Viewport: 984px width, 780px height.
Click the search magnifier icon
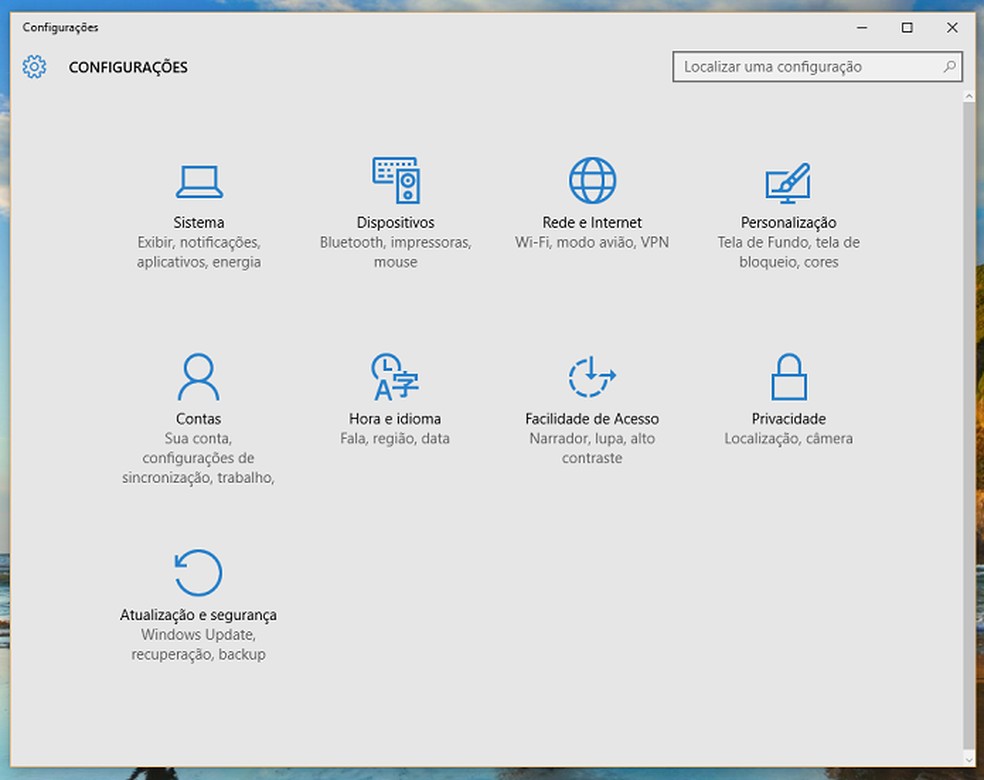click(949, 67)
